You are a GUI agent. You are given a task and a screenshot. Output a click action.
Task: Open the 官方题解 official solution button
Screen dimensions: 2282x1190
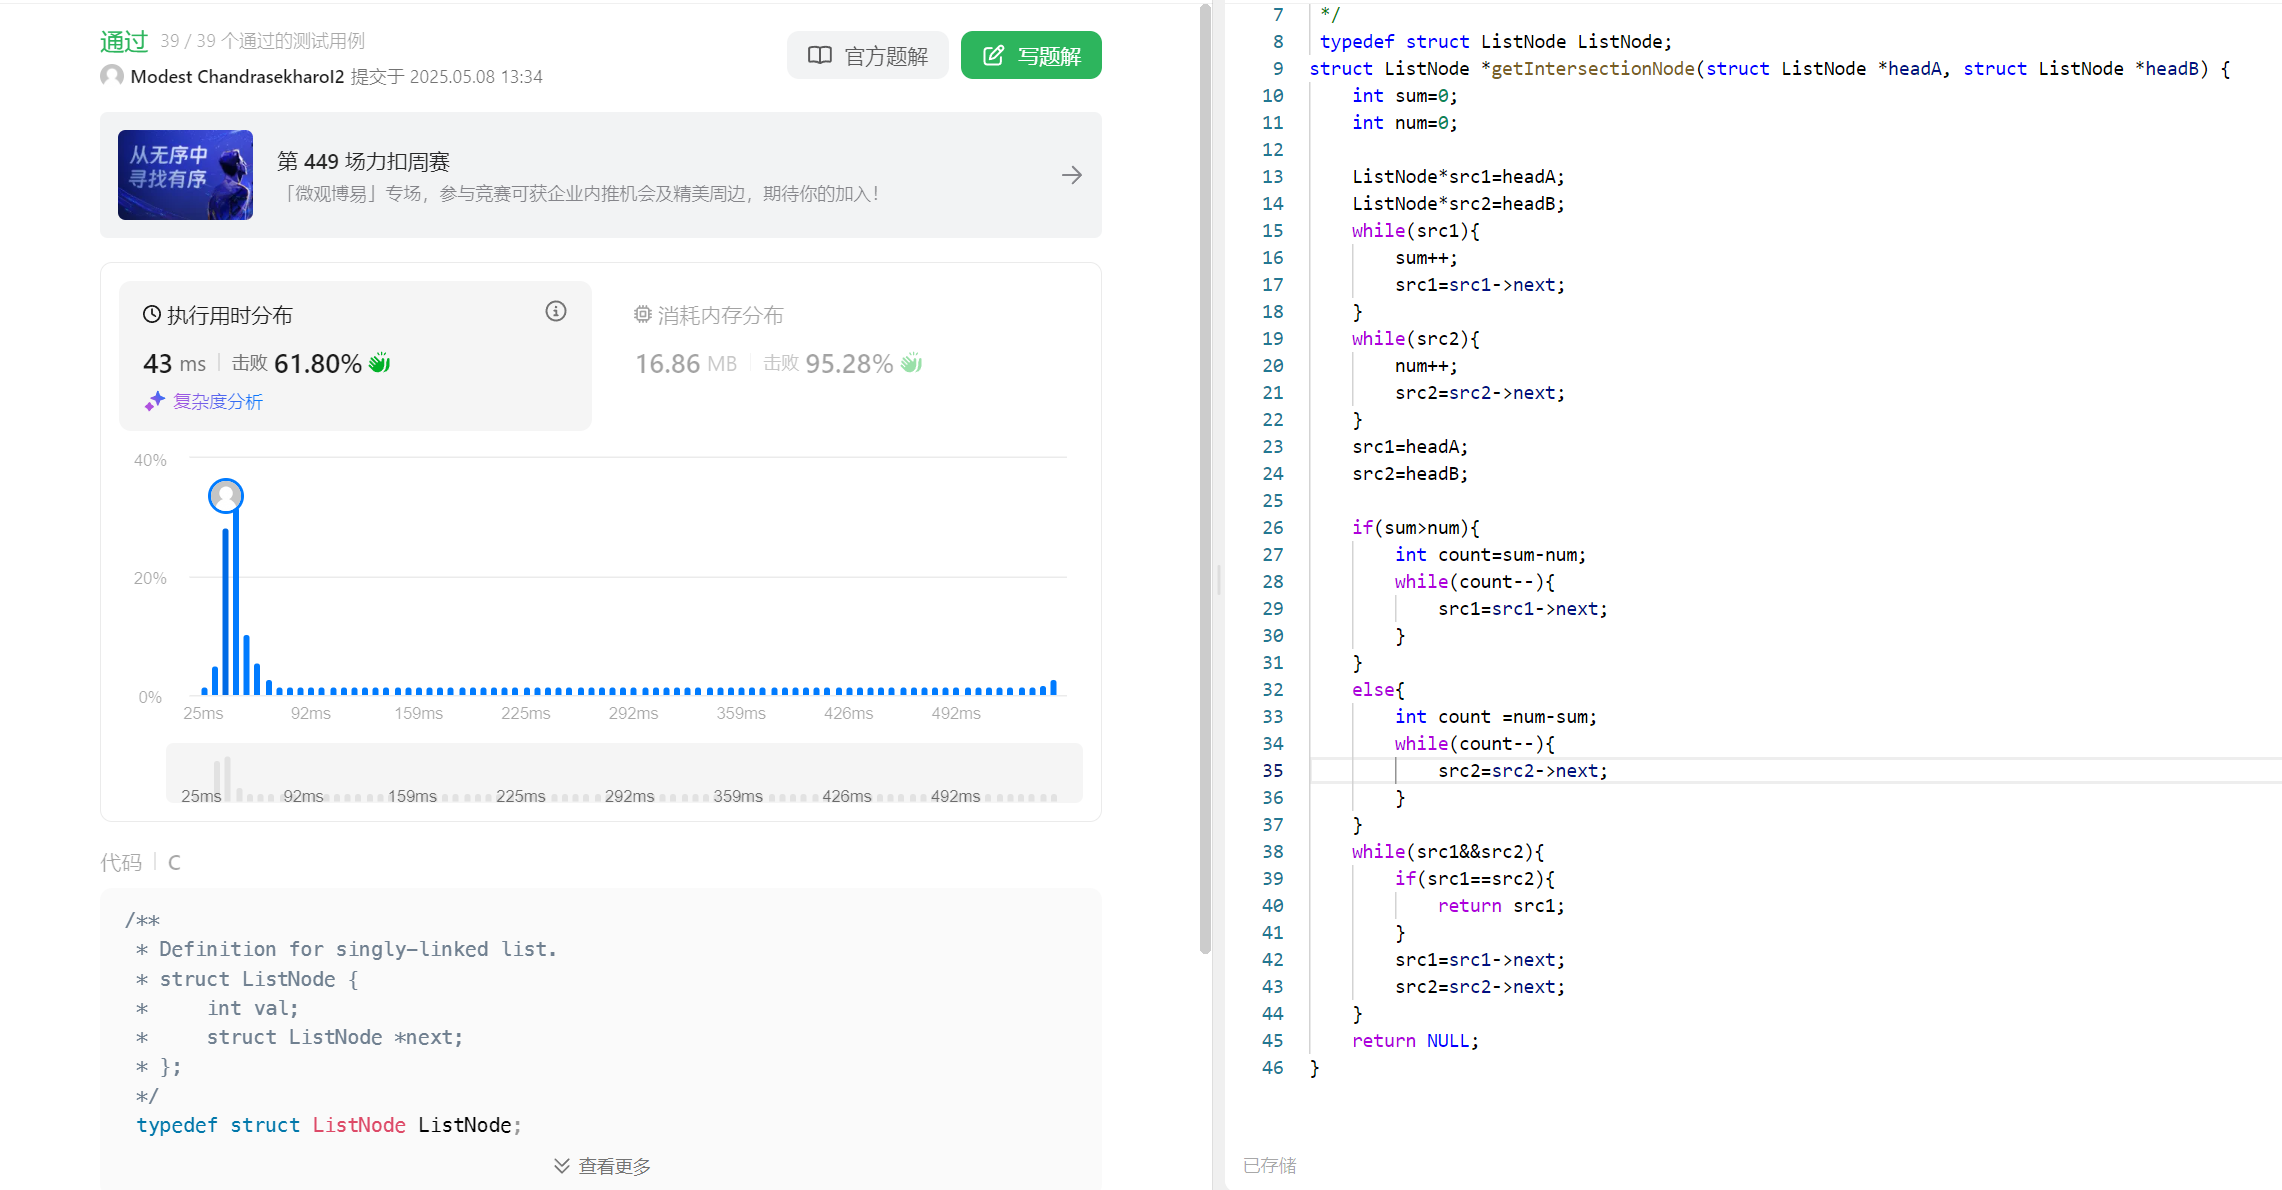(867, 56)
